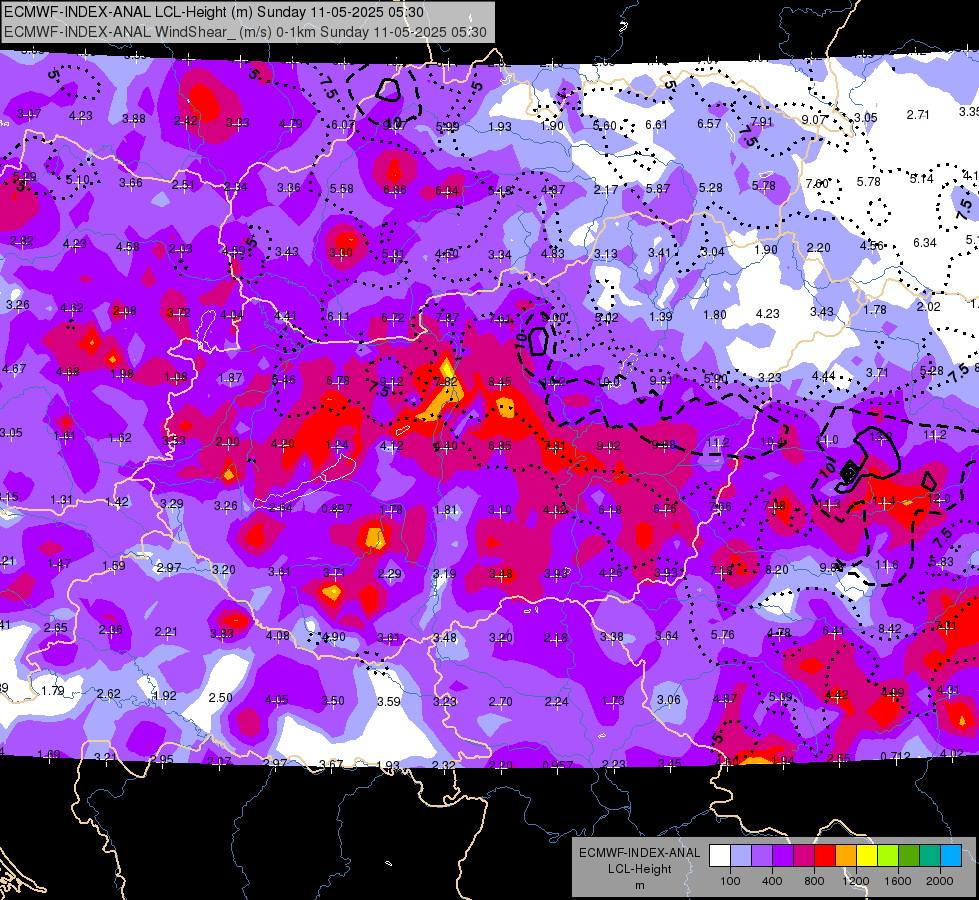The image size is (979, 900).
Task: Click the wind shear value 0.712
Action: (x=896, y=757)
